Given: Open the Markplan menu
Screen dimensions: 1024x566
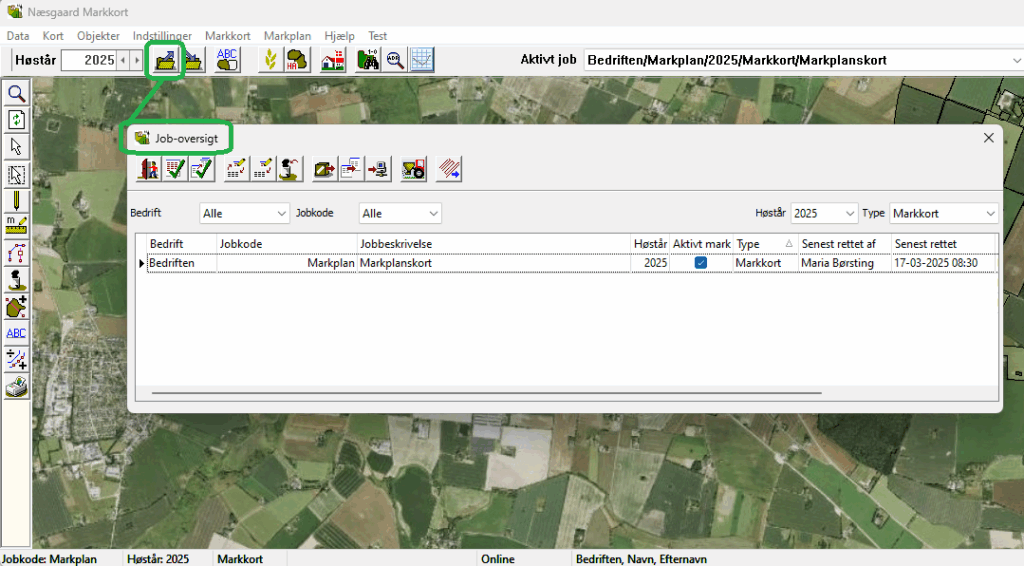Looking at the screenshot, I should point(287,35).
